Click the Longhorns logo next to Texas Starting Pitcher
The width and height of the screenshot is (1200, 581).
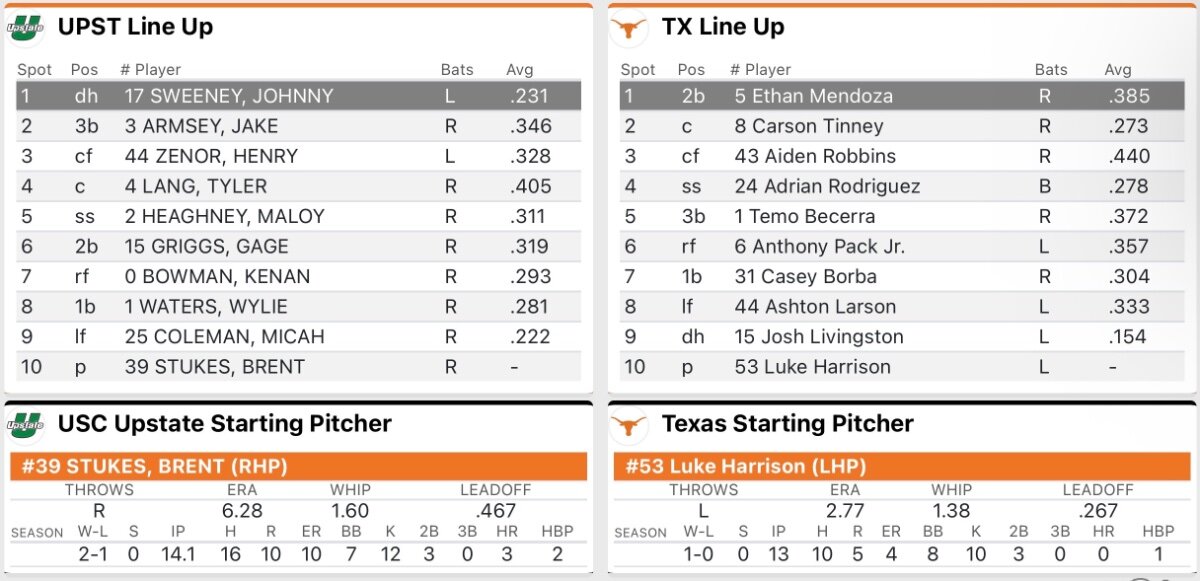629,424
